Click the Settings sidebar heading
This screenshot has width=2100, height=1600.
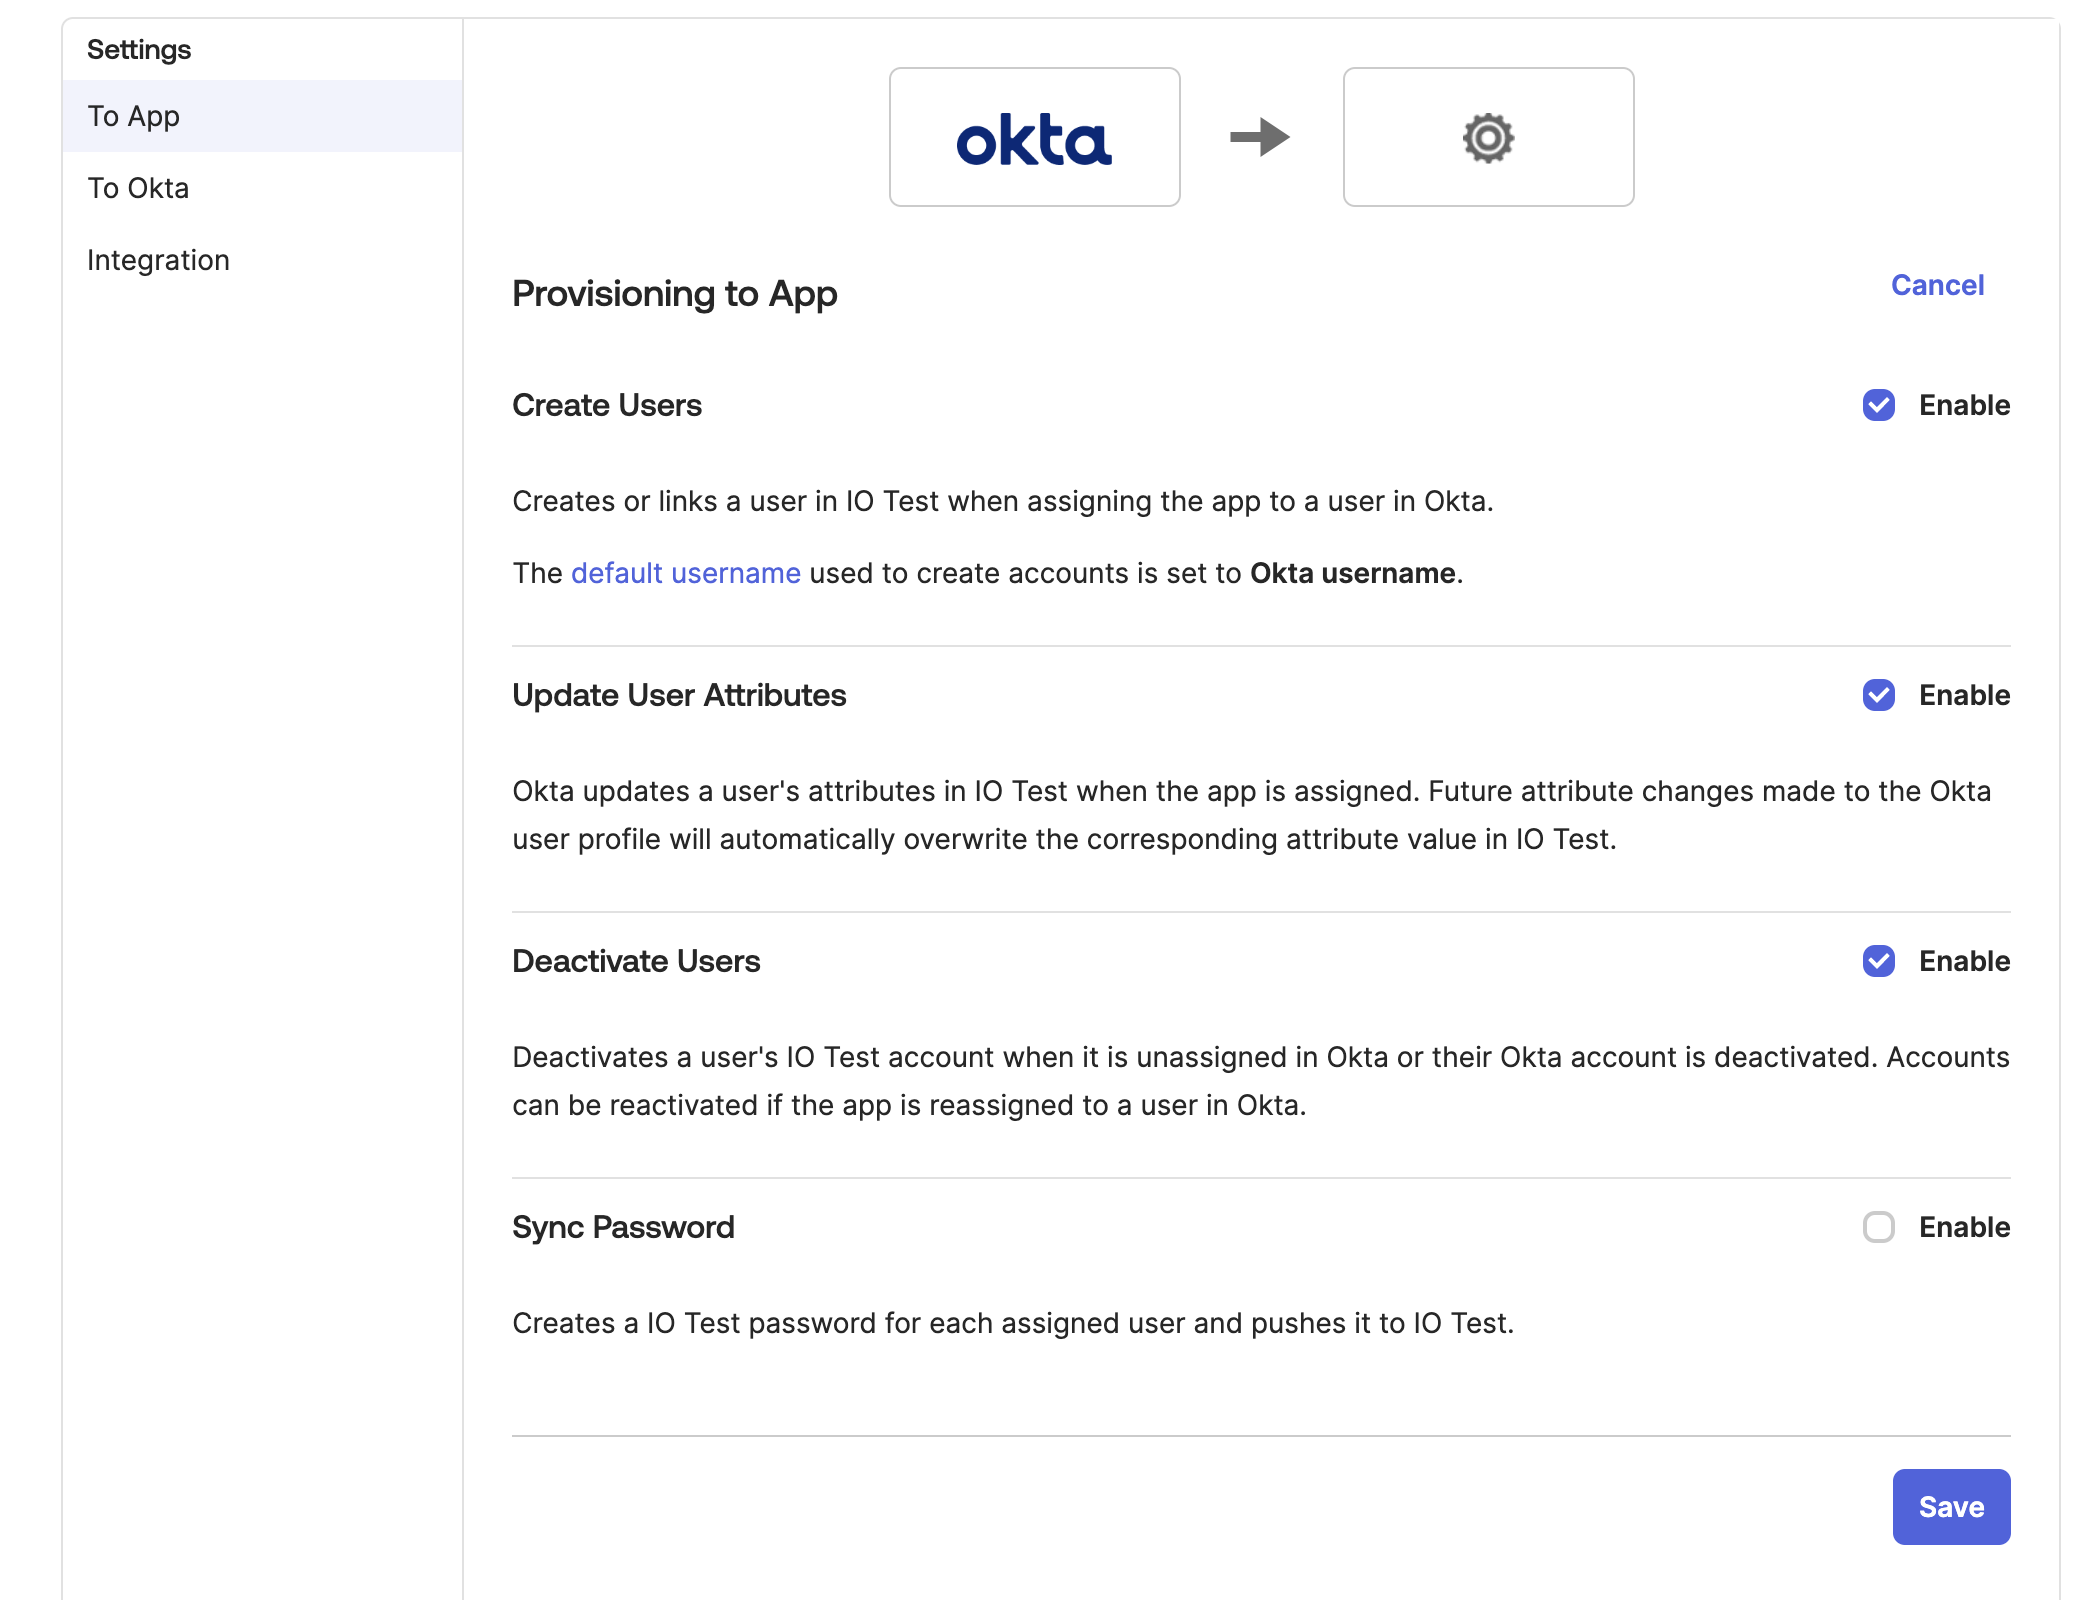pyautogui.click(x=139, y=50)
